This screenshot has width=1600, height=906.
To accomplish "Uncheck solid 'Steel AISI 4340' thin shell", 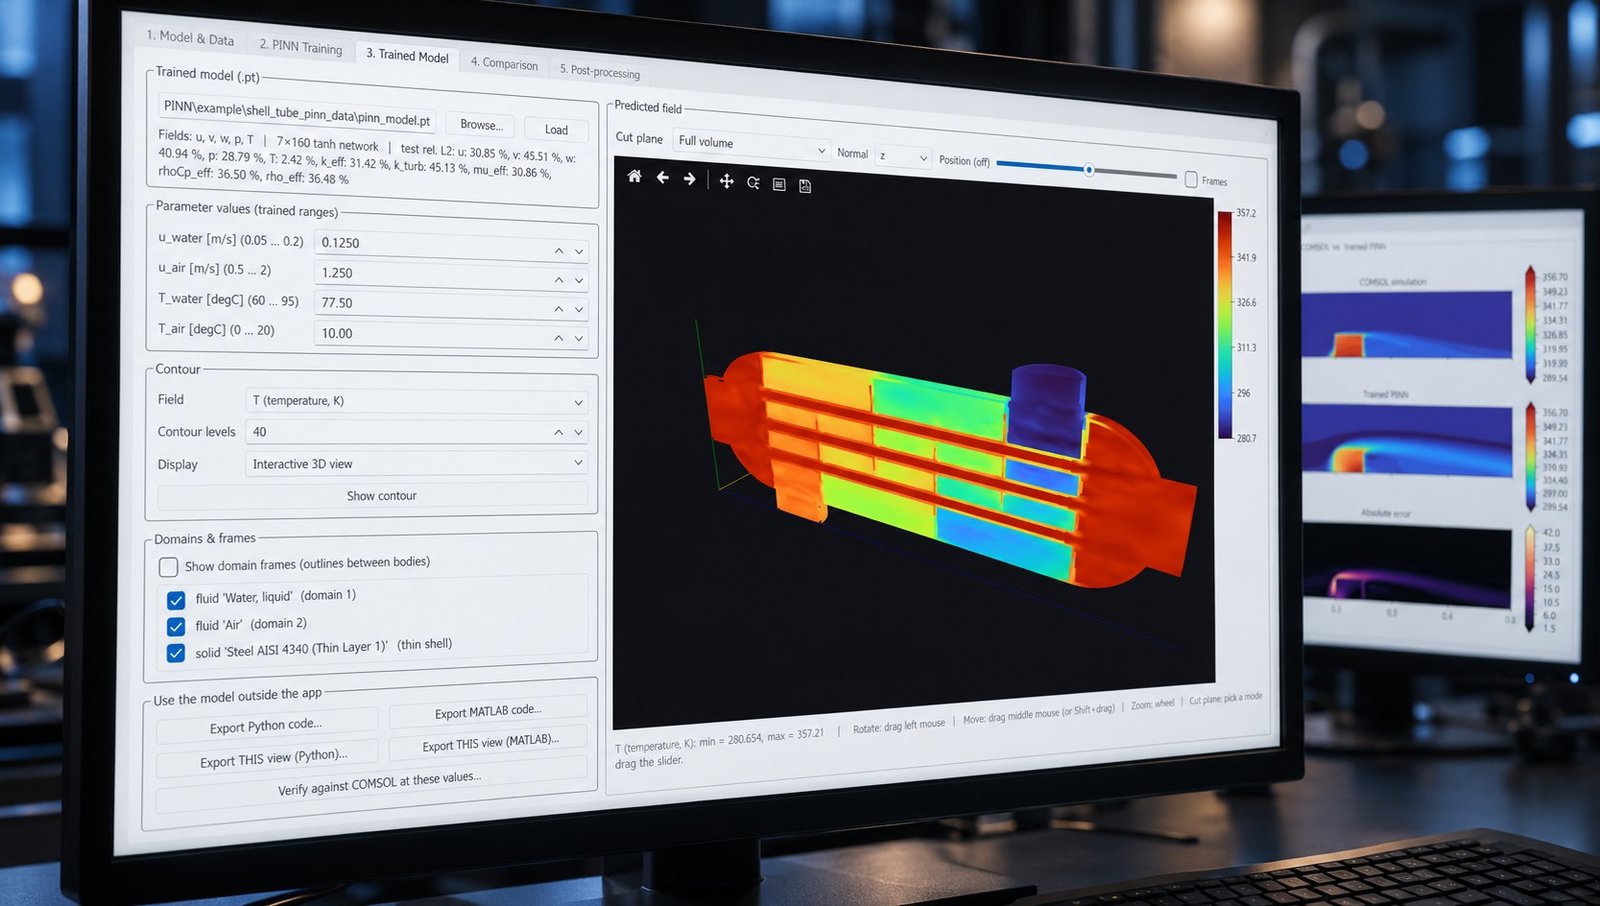I will [176, 653].
